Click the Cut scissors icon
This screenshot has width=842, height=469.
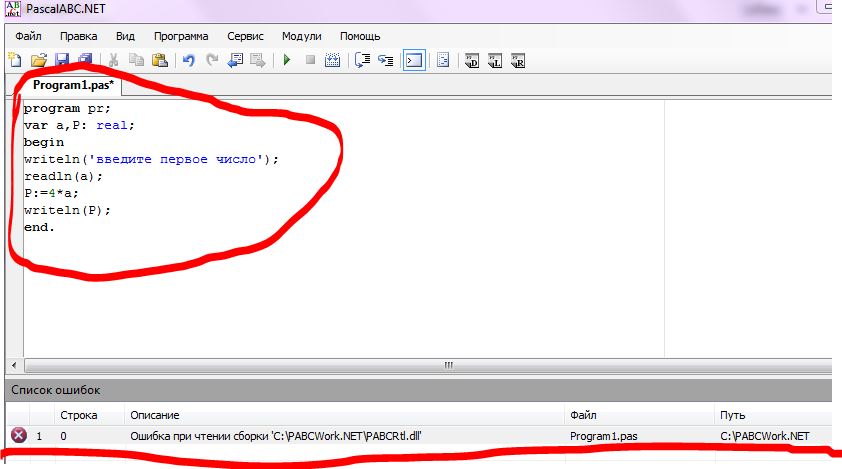pos(113,60)
